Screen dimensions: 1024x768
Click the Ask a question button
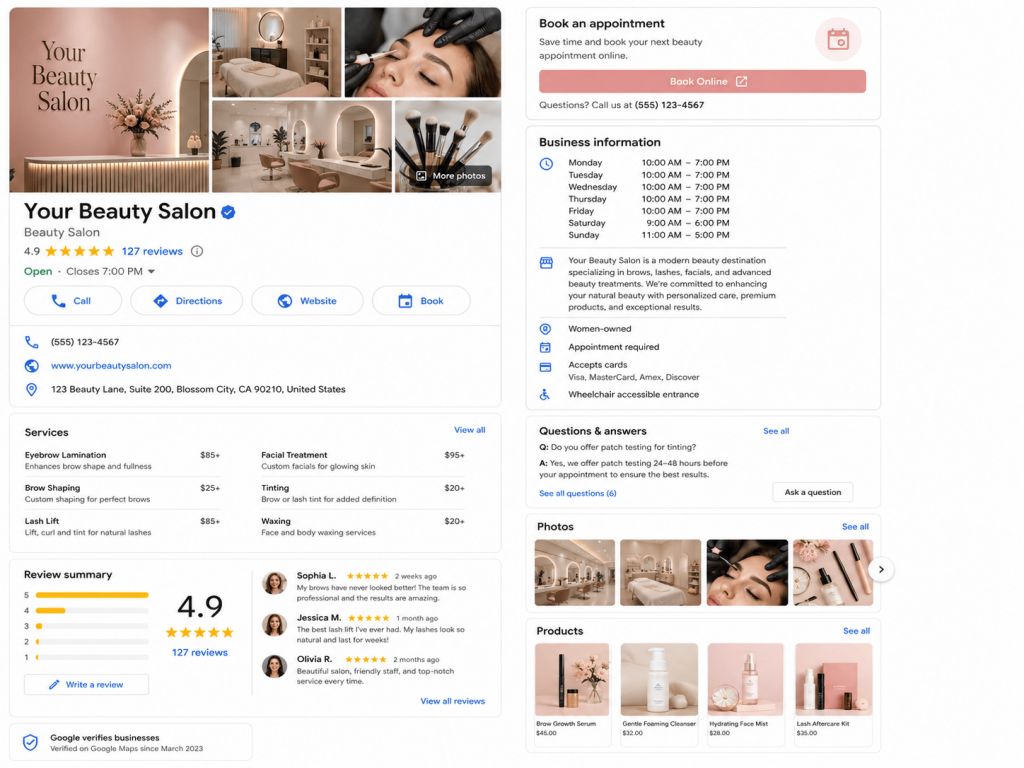pyautogui.click(x=813, y=492)
